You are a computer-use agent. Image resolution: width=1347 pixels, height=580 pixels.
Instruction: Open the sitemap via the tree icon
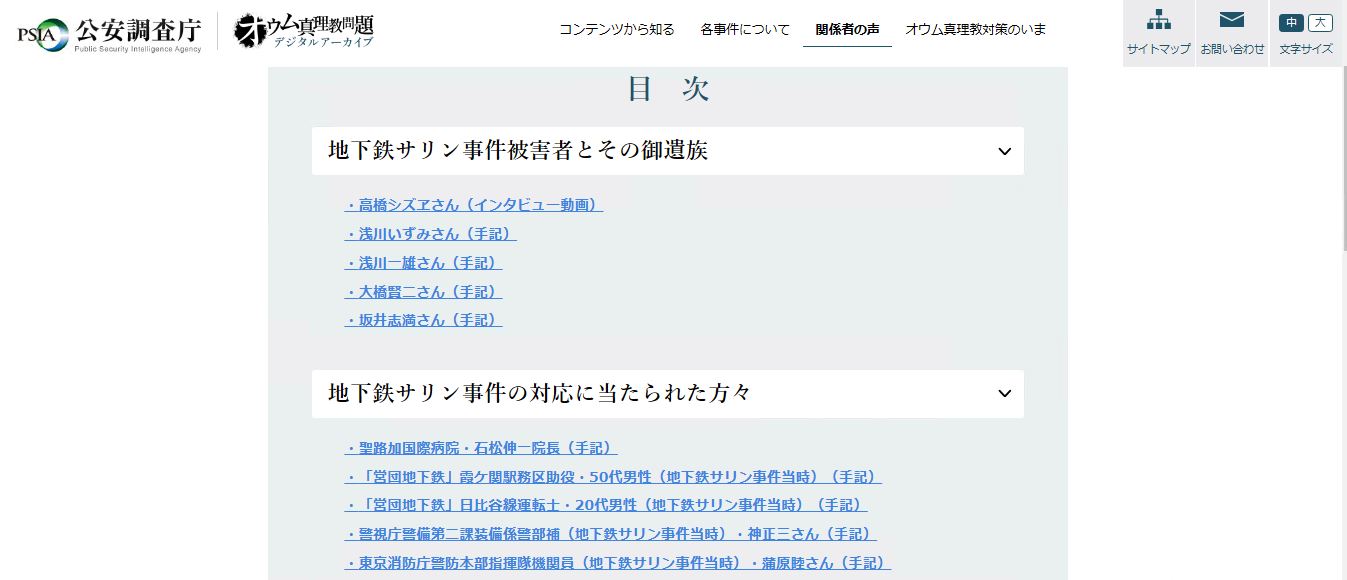point(1158,30)
